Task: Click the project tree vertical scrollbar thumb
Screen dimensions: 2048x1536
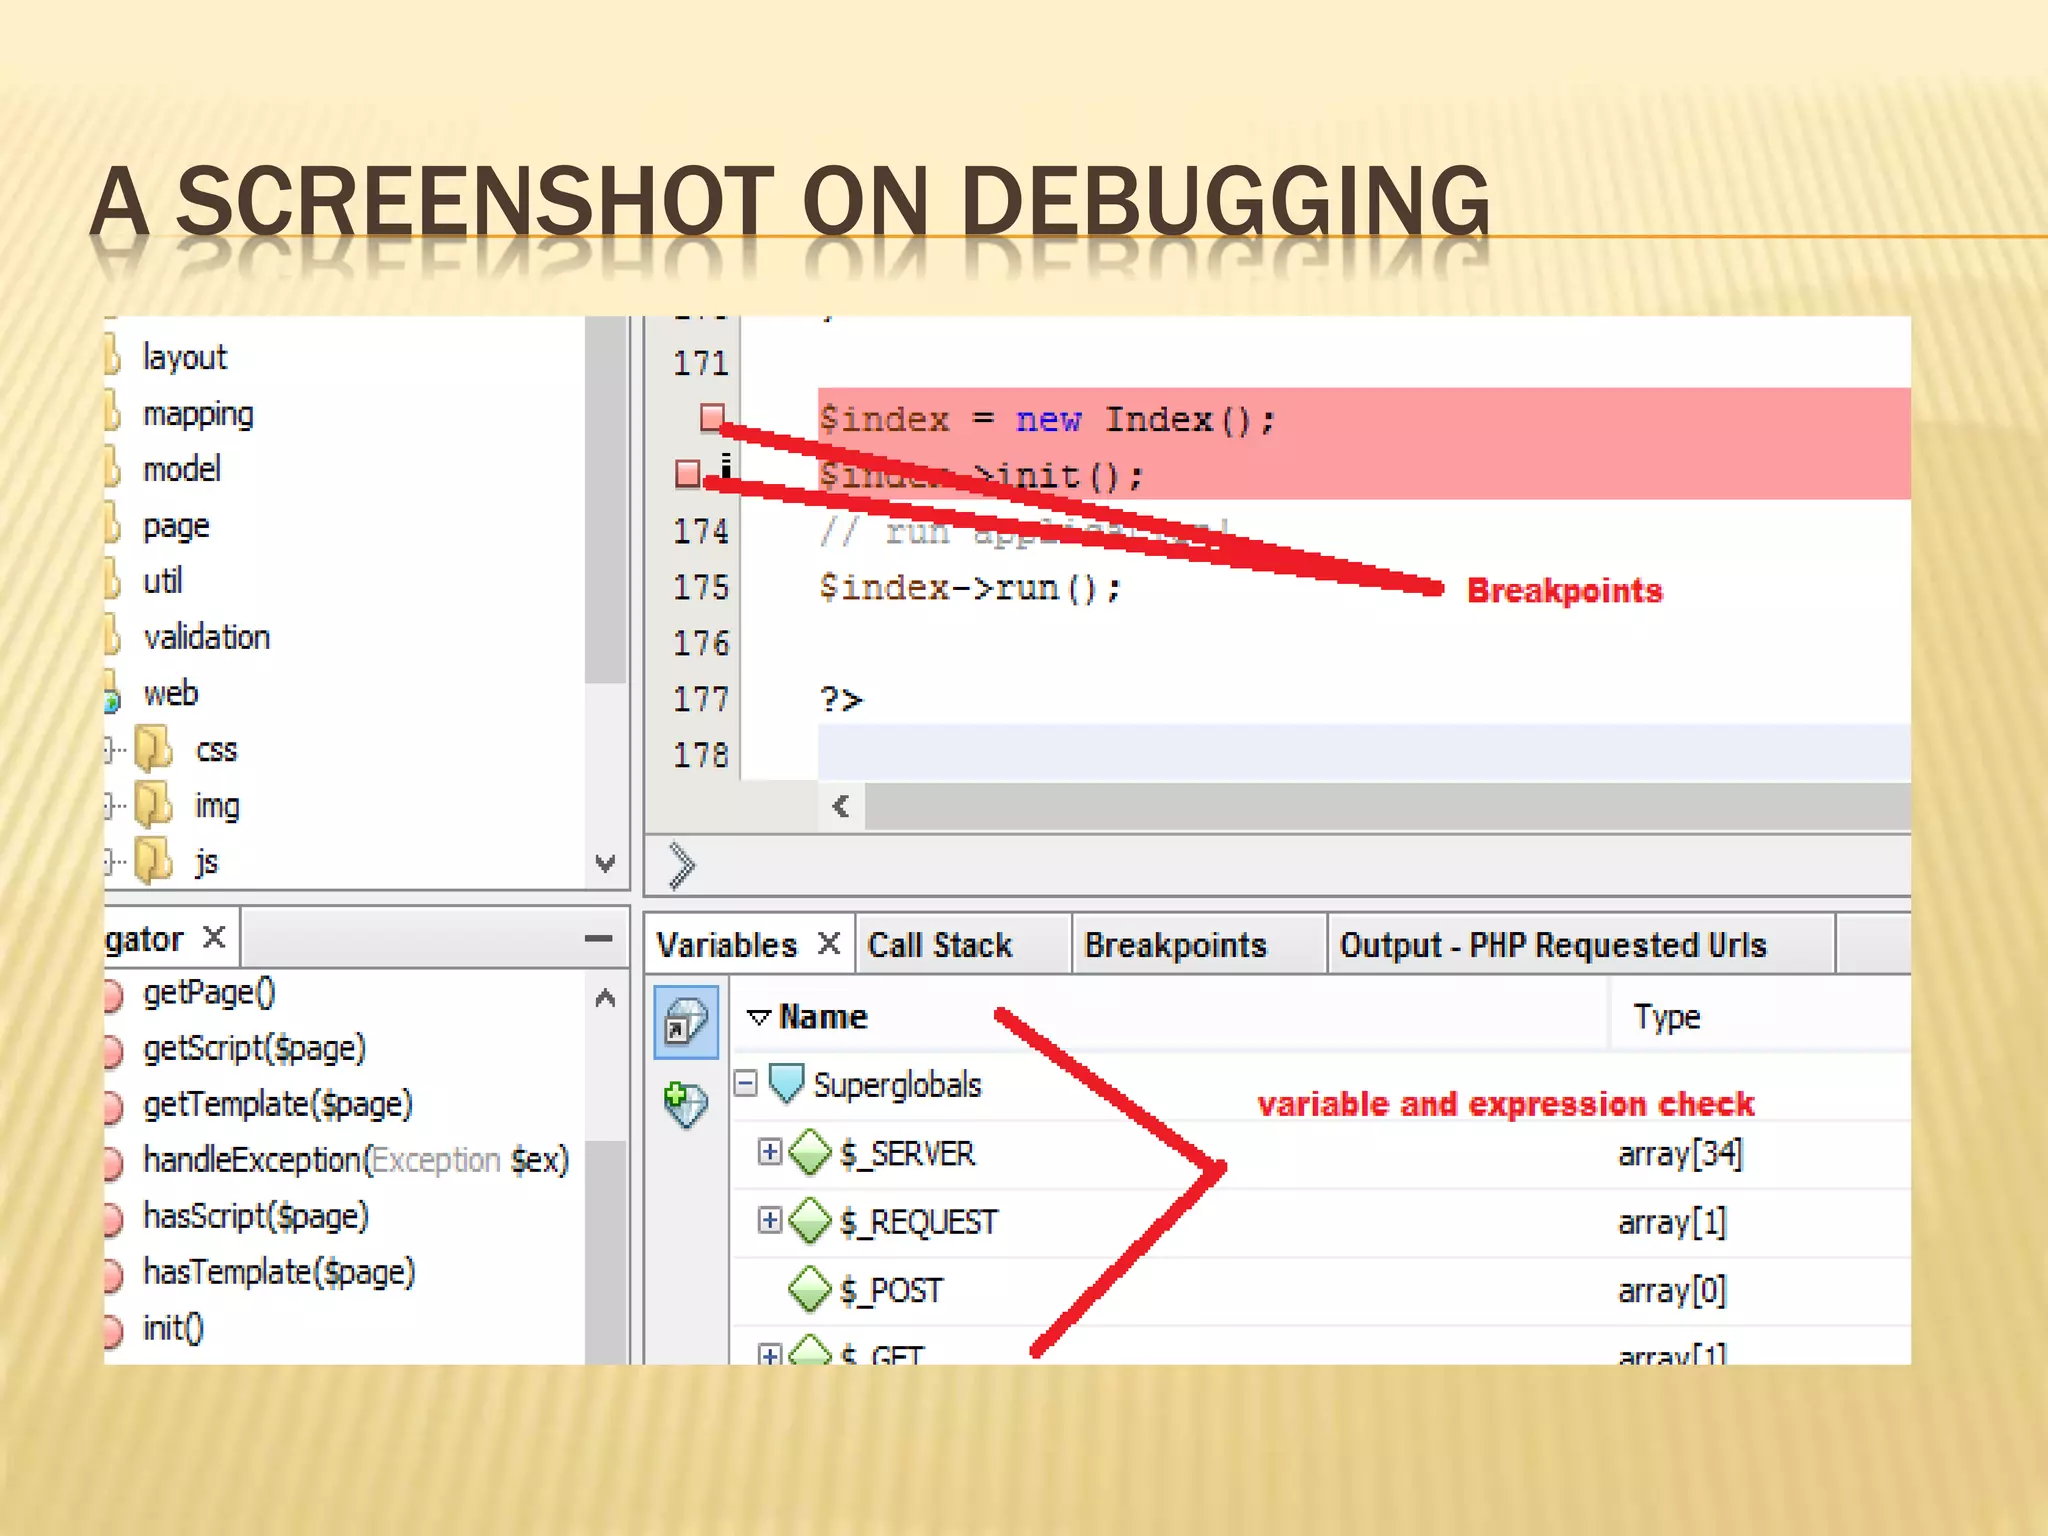Action: coord(605,500)
